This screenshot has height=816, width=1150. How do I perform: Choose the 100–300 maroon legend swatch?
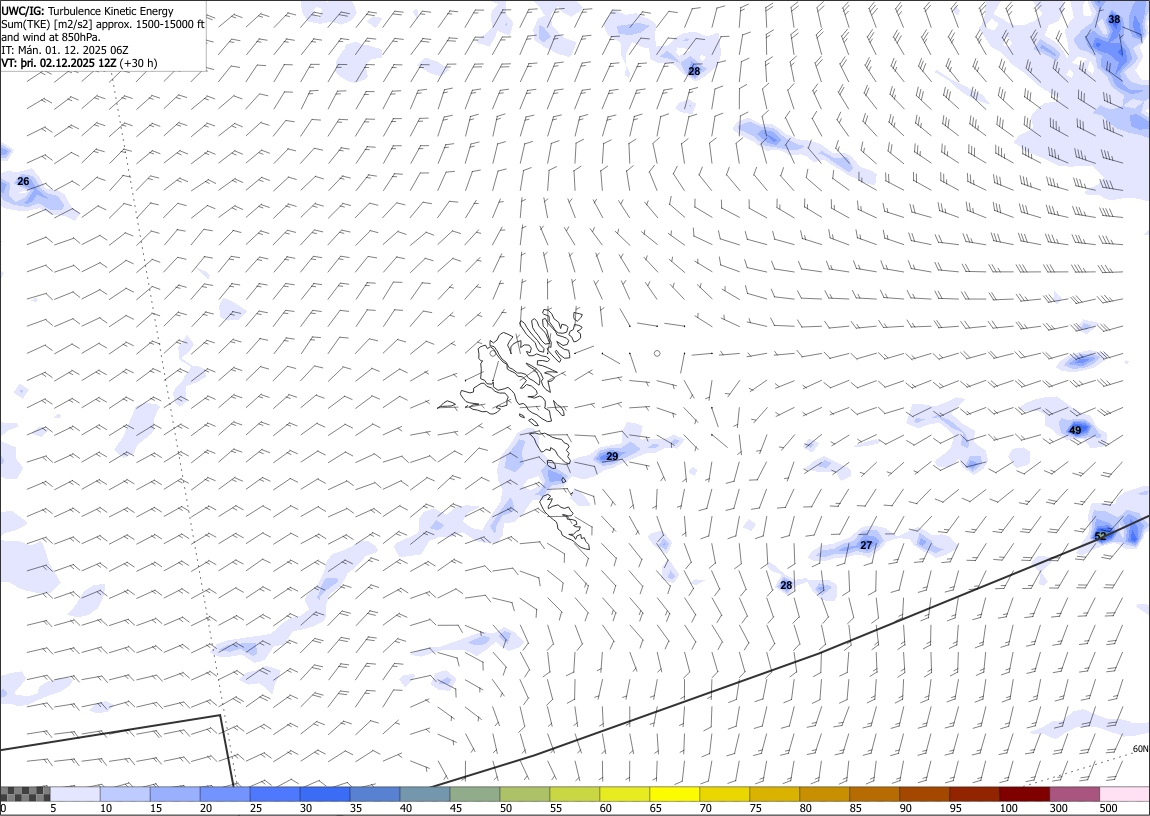click(x=1025, y=794)
